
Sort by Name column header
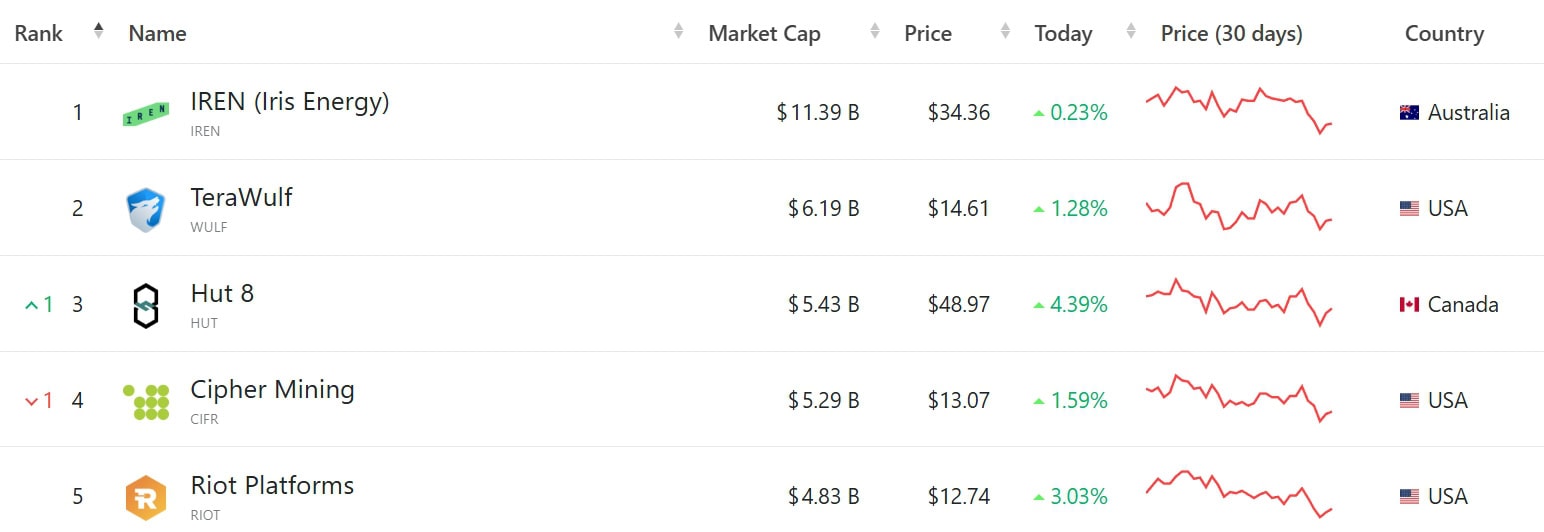click(158, 33)
